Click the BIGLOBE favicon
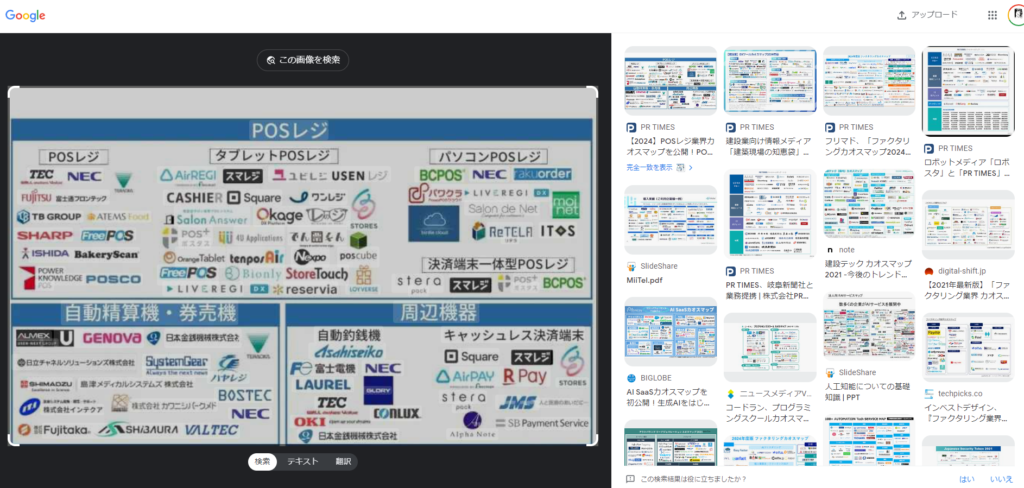The image size is (1024, 488). click(632, 378)
